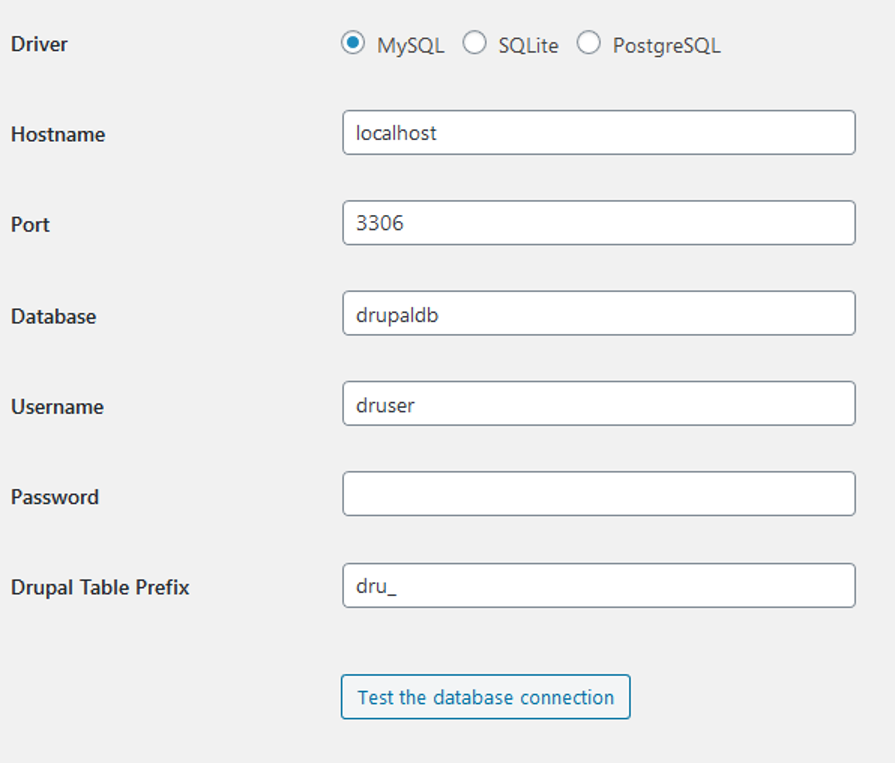Pick the PostgreSQL driver radio button

pyautogui.click(x=588, y=43)
